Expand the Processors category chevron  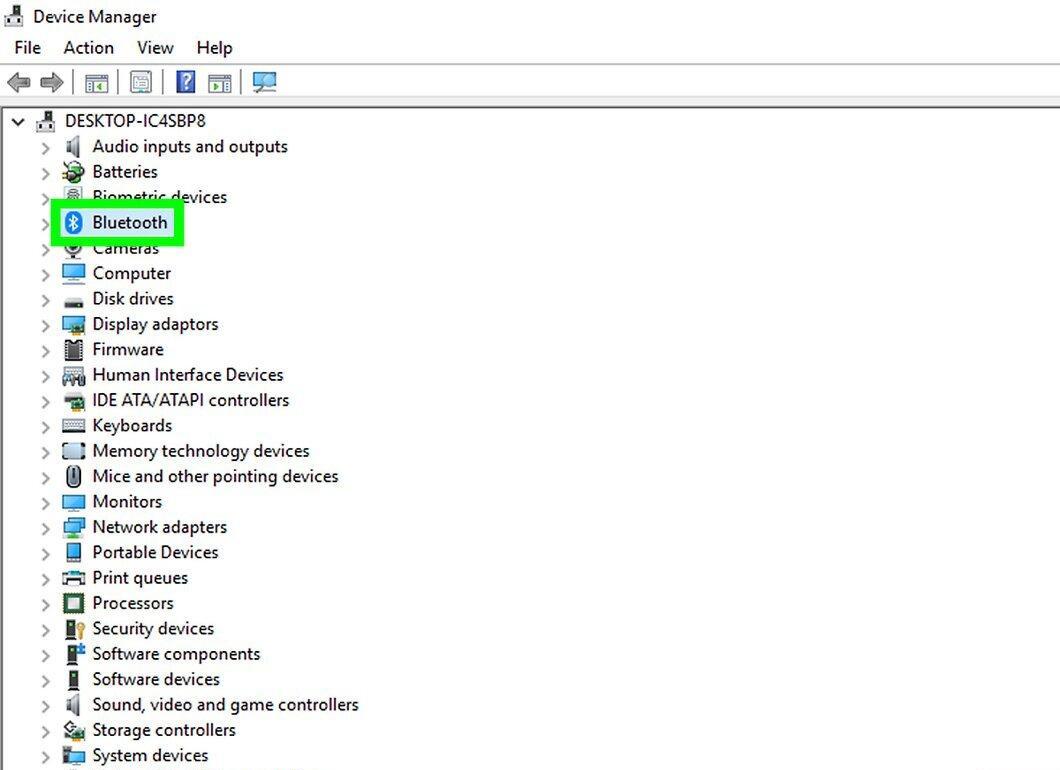coord(45,604)
